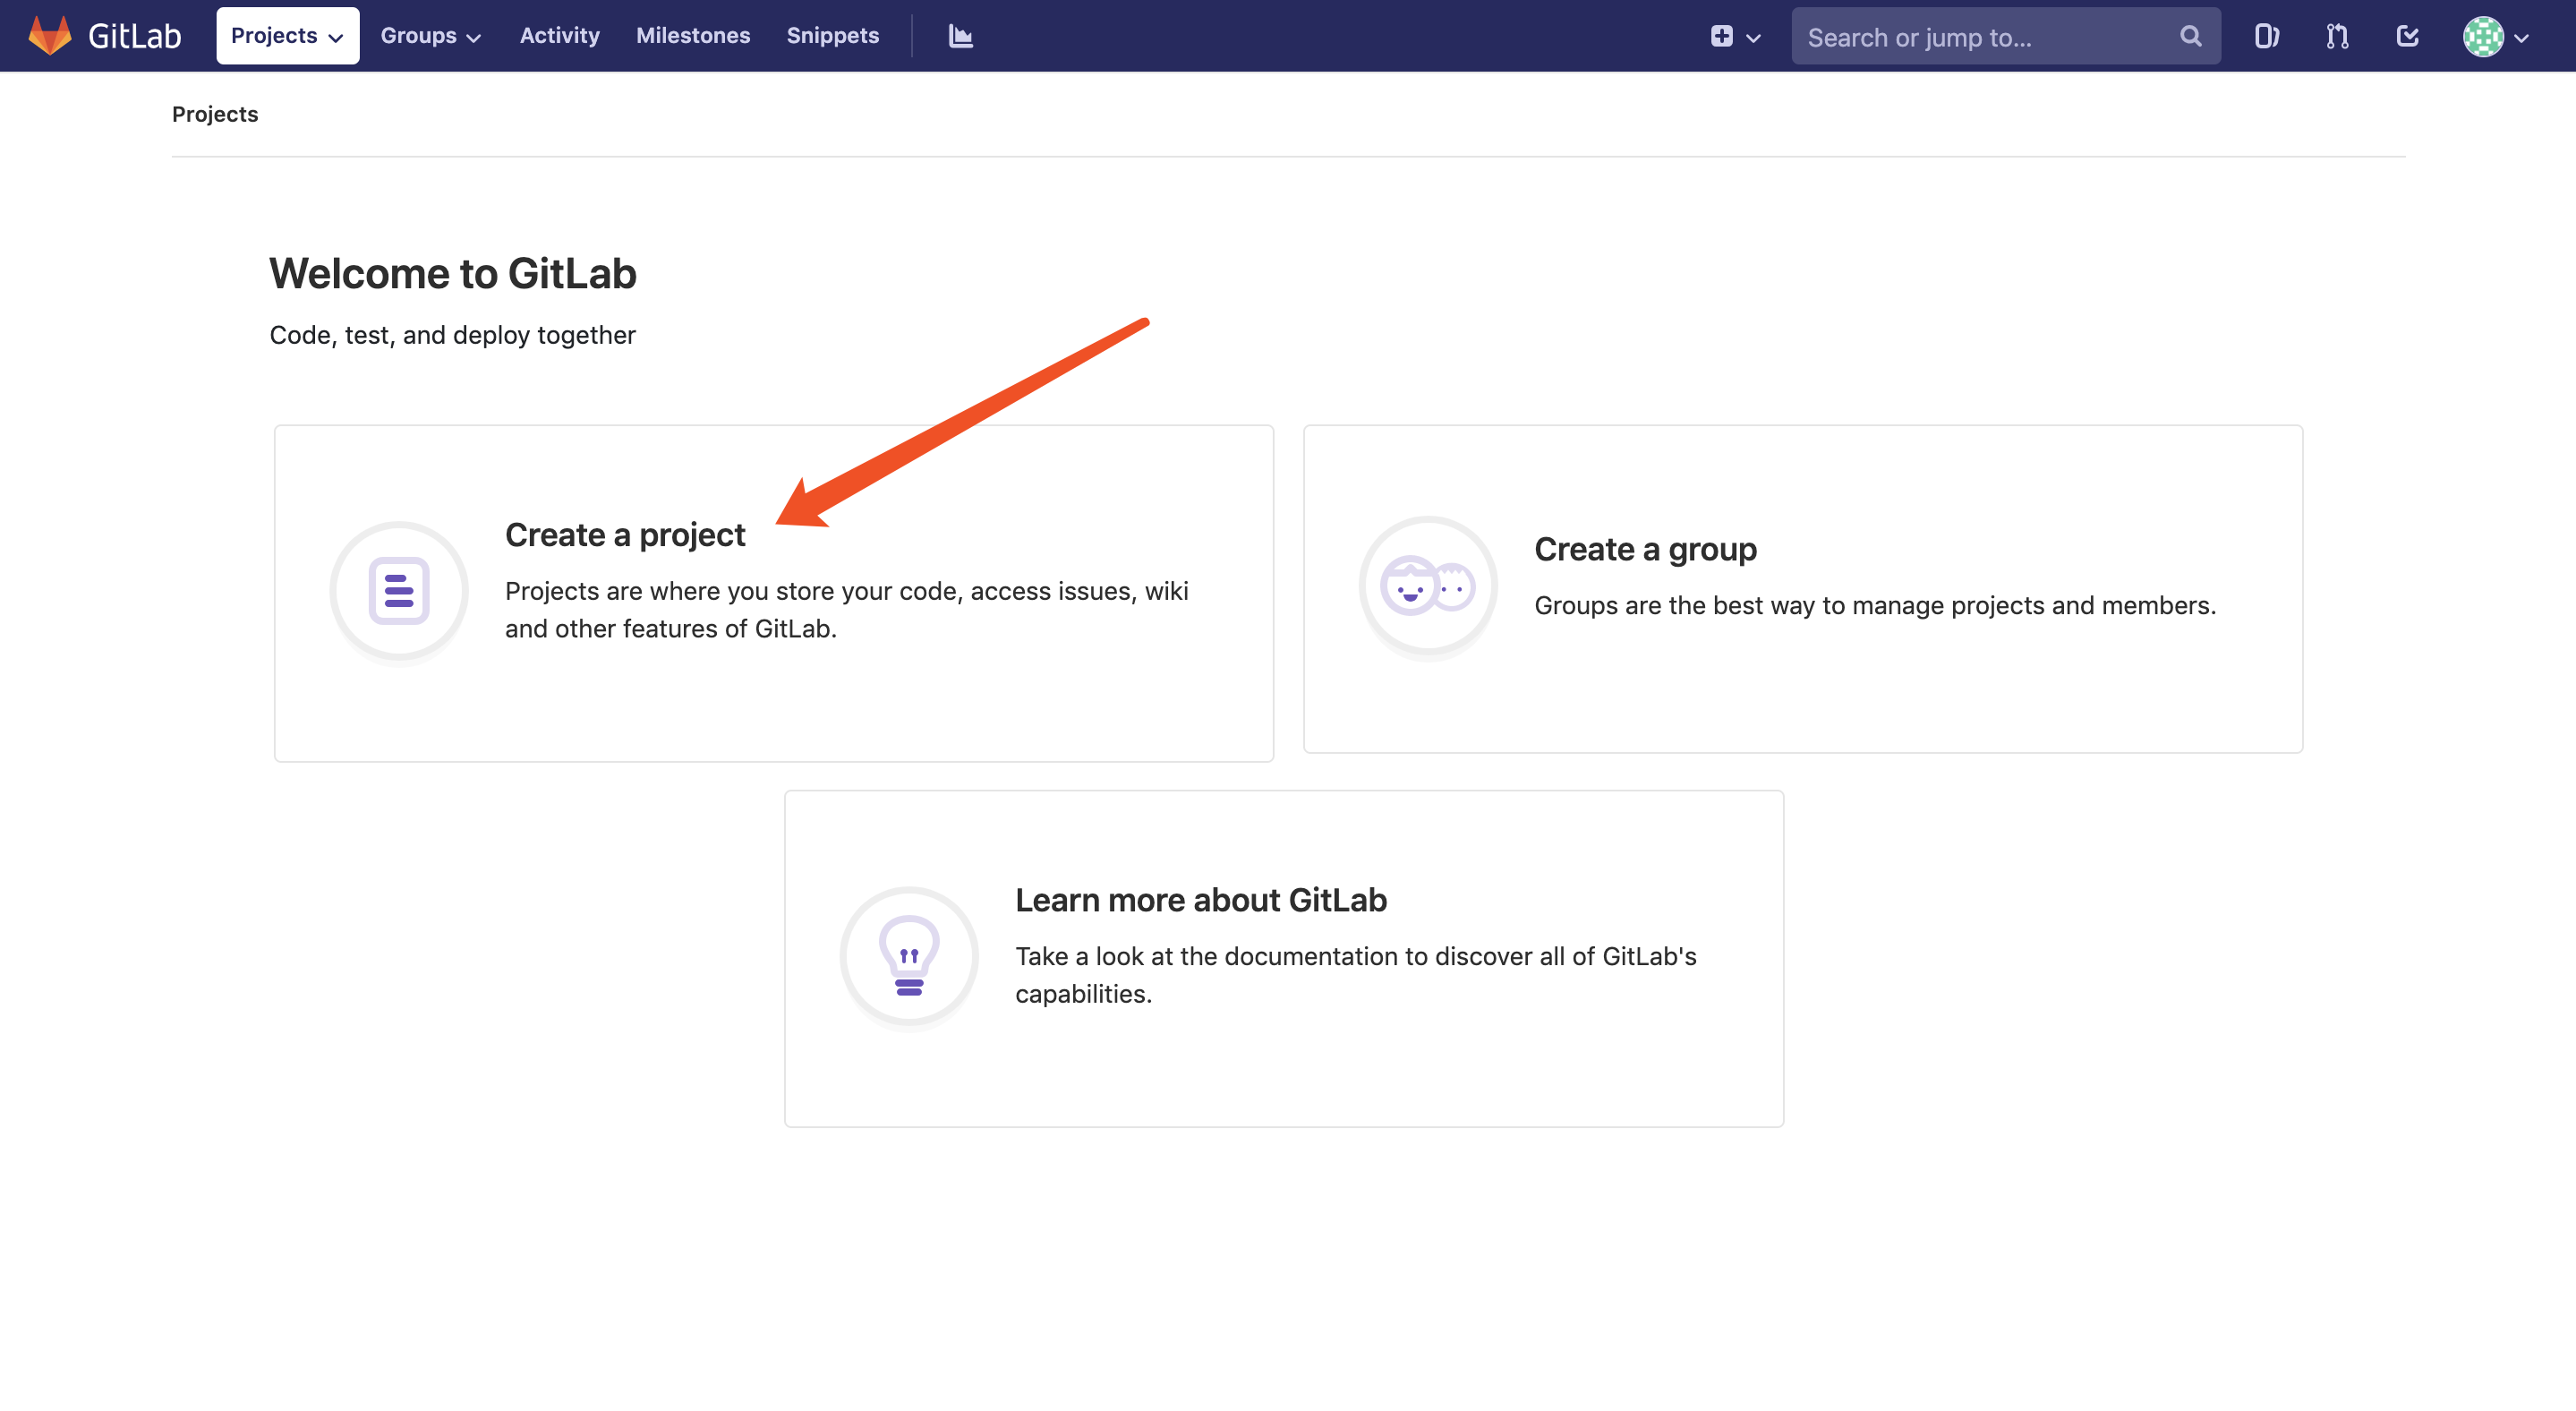Viewport: 2576px width, 1411px height.
Task: Click the search magnifier icon
Action: [2190, 37]
